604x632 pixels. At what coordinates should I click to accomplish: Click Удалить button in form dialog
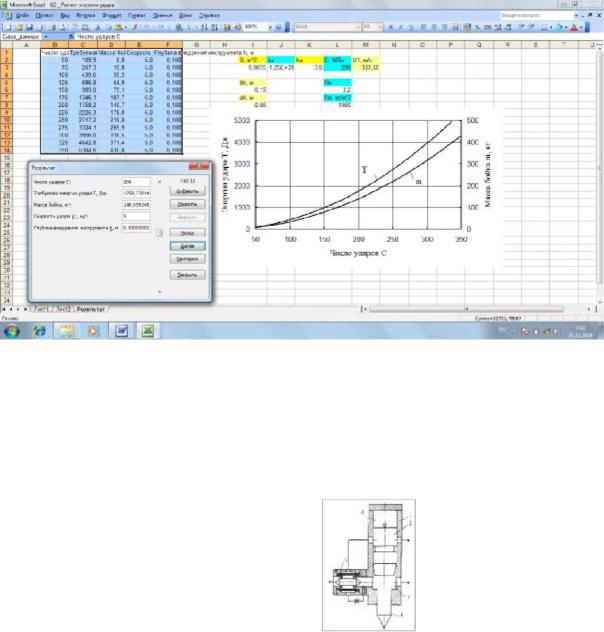point(187,204)
